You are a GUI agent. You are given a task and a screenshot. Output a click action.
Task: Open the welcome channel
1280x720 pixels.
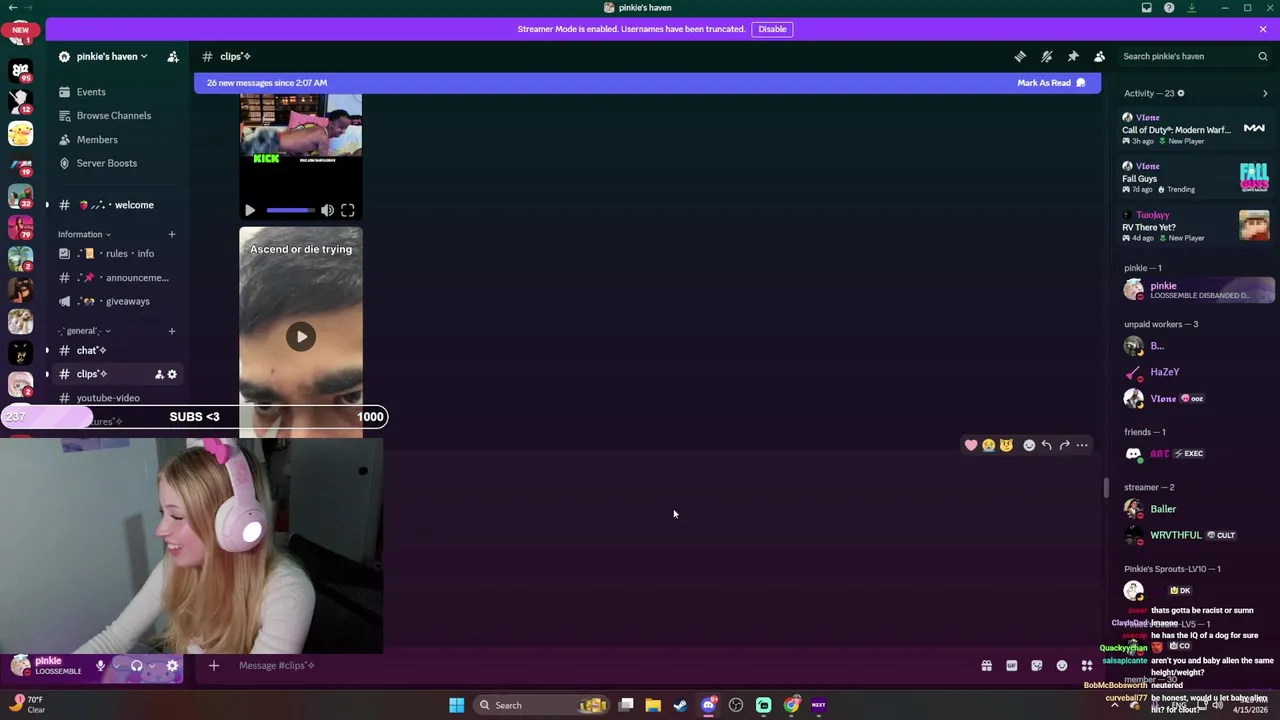click(x=118, y=205)
